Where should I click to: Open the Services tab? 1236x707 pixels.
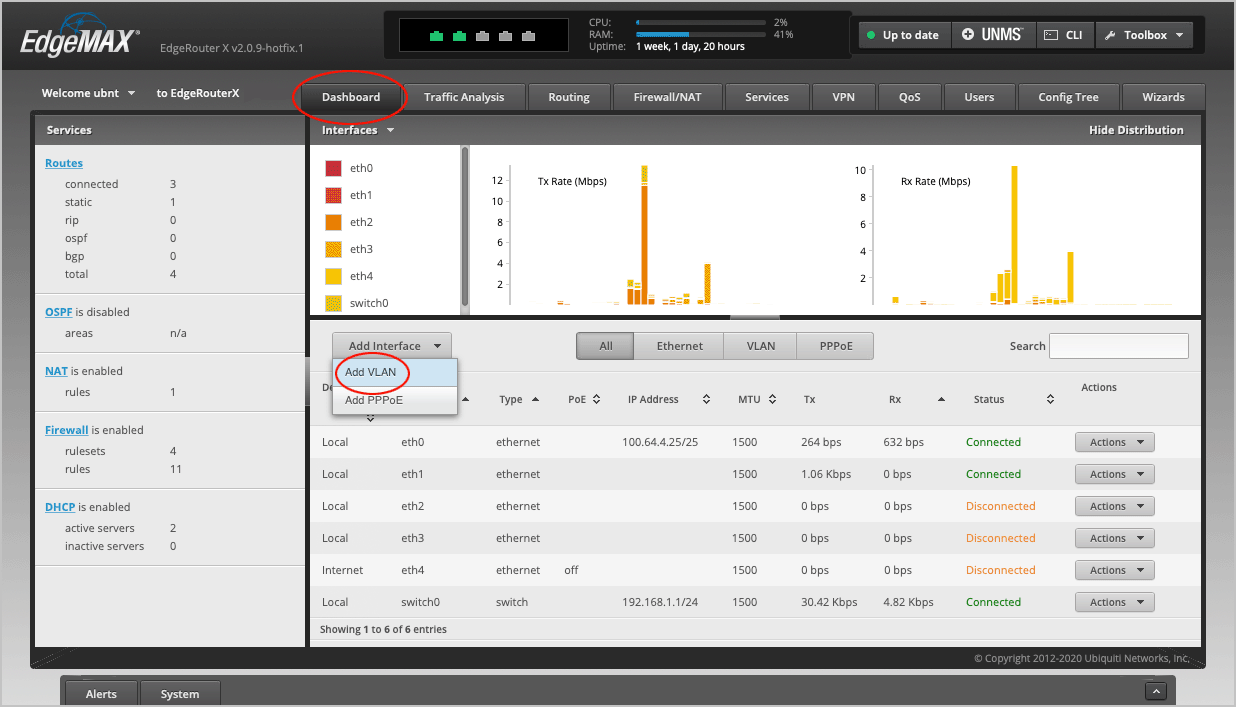767,97
